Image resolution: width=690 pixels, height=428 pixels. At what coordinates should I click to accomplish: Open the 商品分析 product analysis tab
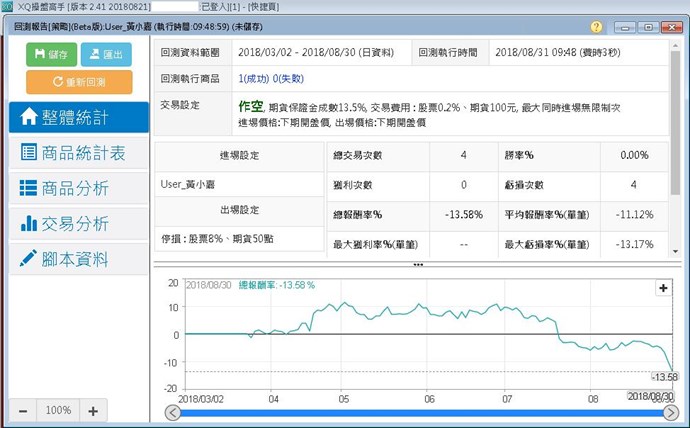point(76,188)
